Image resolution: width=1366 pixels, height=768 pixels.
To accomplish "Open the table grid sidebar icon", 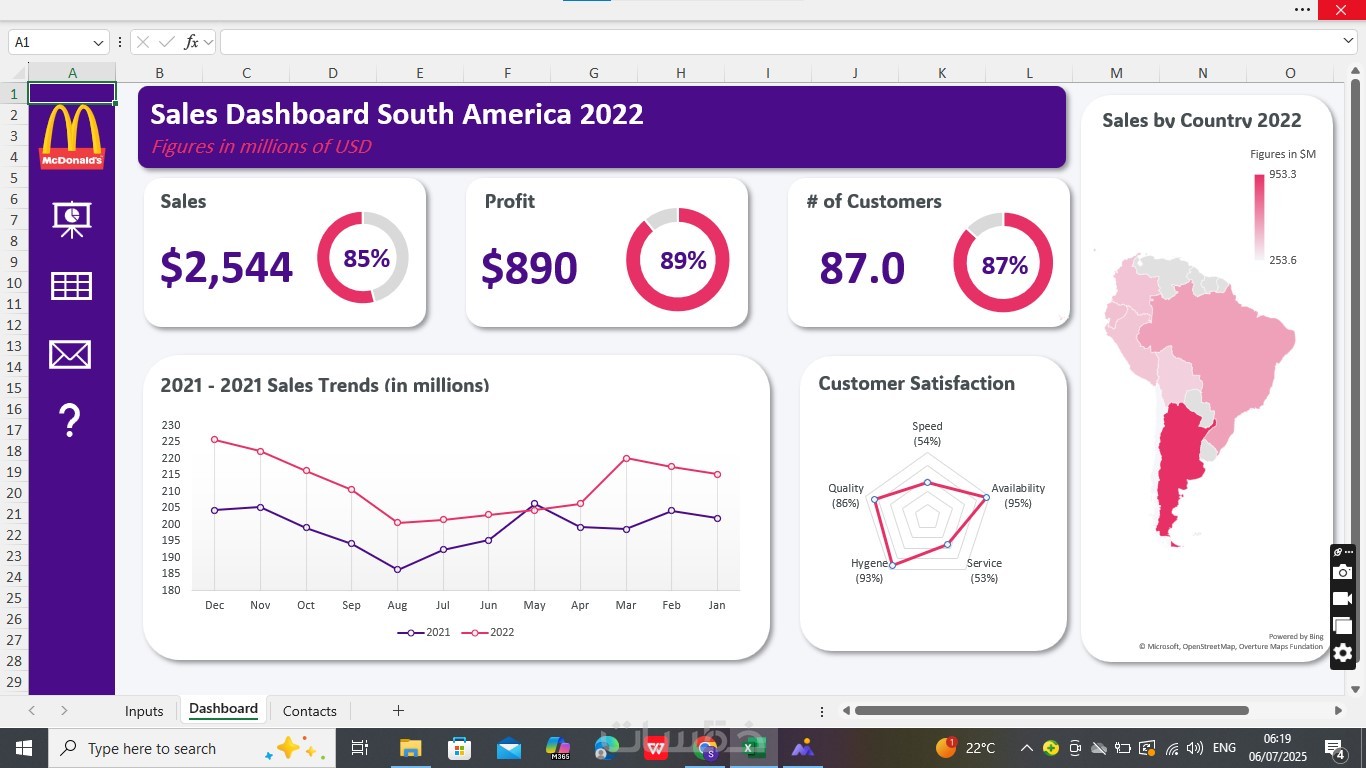I will point(71,286).
